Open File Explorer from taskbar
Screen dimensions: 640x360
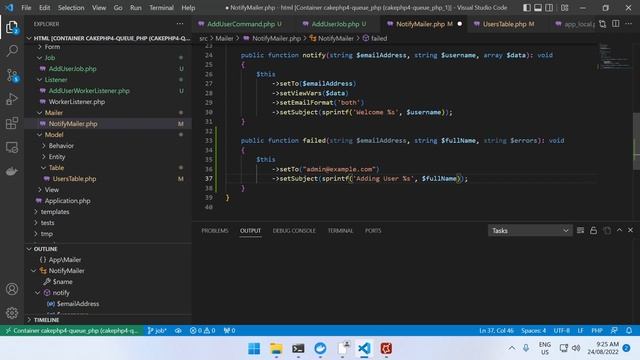click(276, 349)
